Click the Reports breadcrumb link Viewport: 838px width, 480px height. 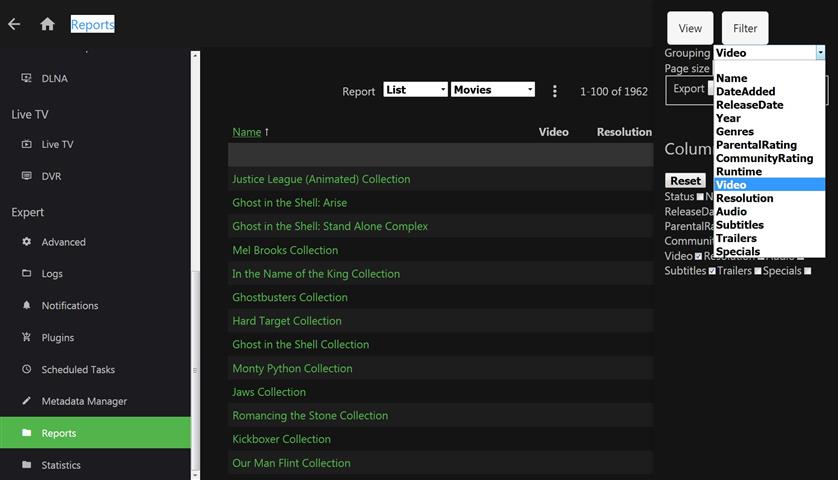(92, 24)
